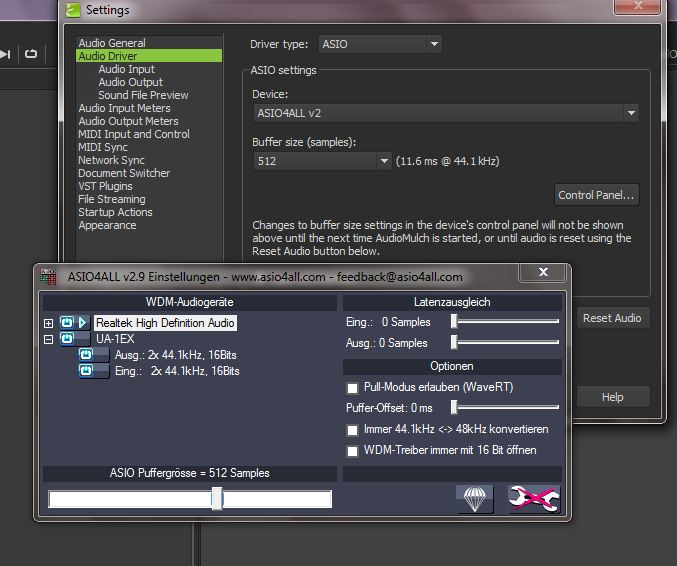Click the parachute load-defaults icon
The image size is (677, 566).
click(475, 499)
